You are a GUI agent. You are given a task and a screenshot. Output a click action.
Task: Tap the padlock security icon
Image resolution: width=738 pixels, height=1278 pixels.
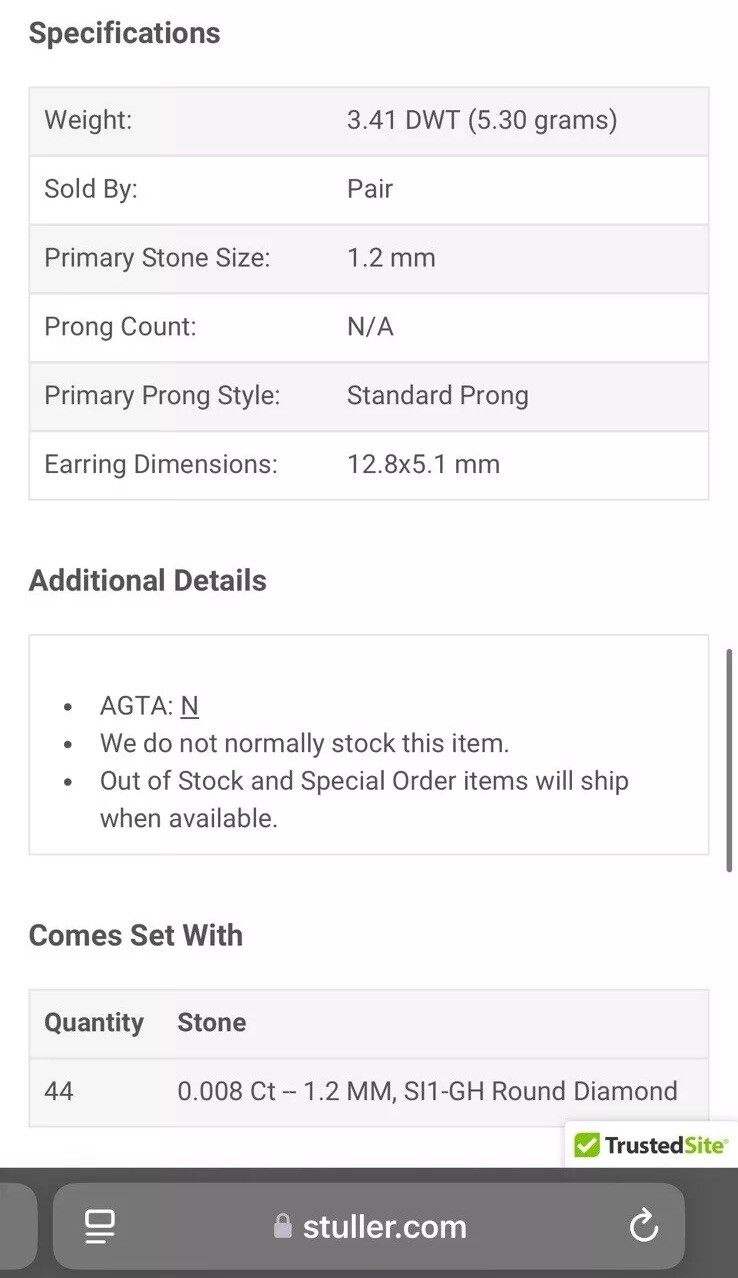tap(283, 1226)
